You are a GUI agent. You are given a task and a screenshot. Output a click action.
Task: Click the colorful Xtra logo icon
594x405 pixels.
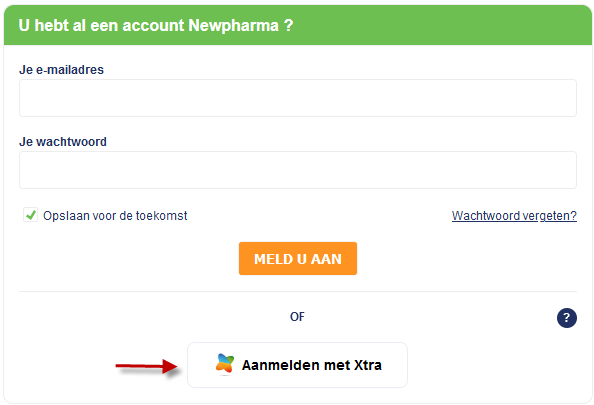(225, 364)
